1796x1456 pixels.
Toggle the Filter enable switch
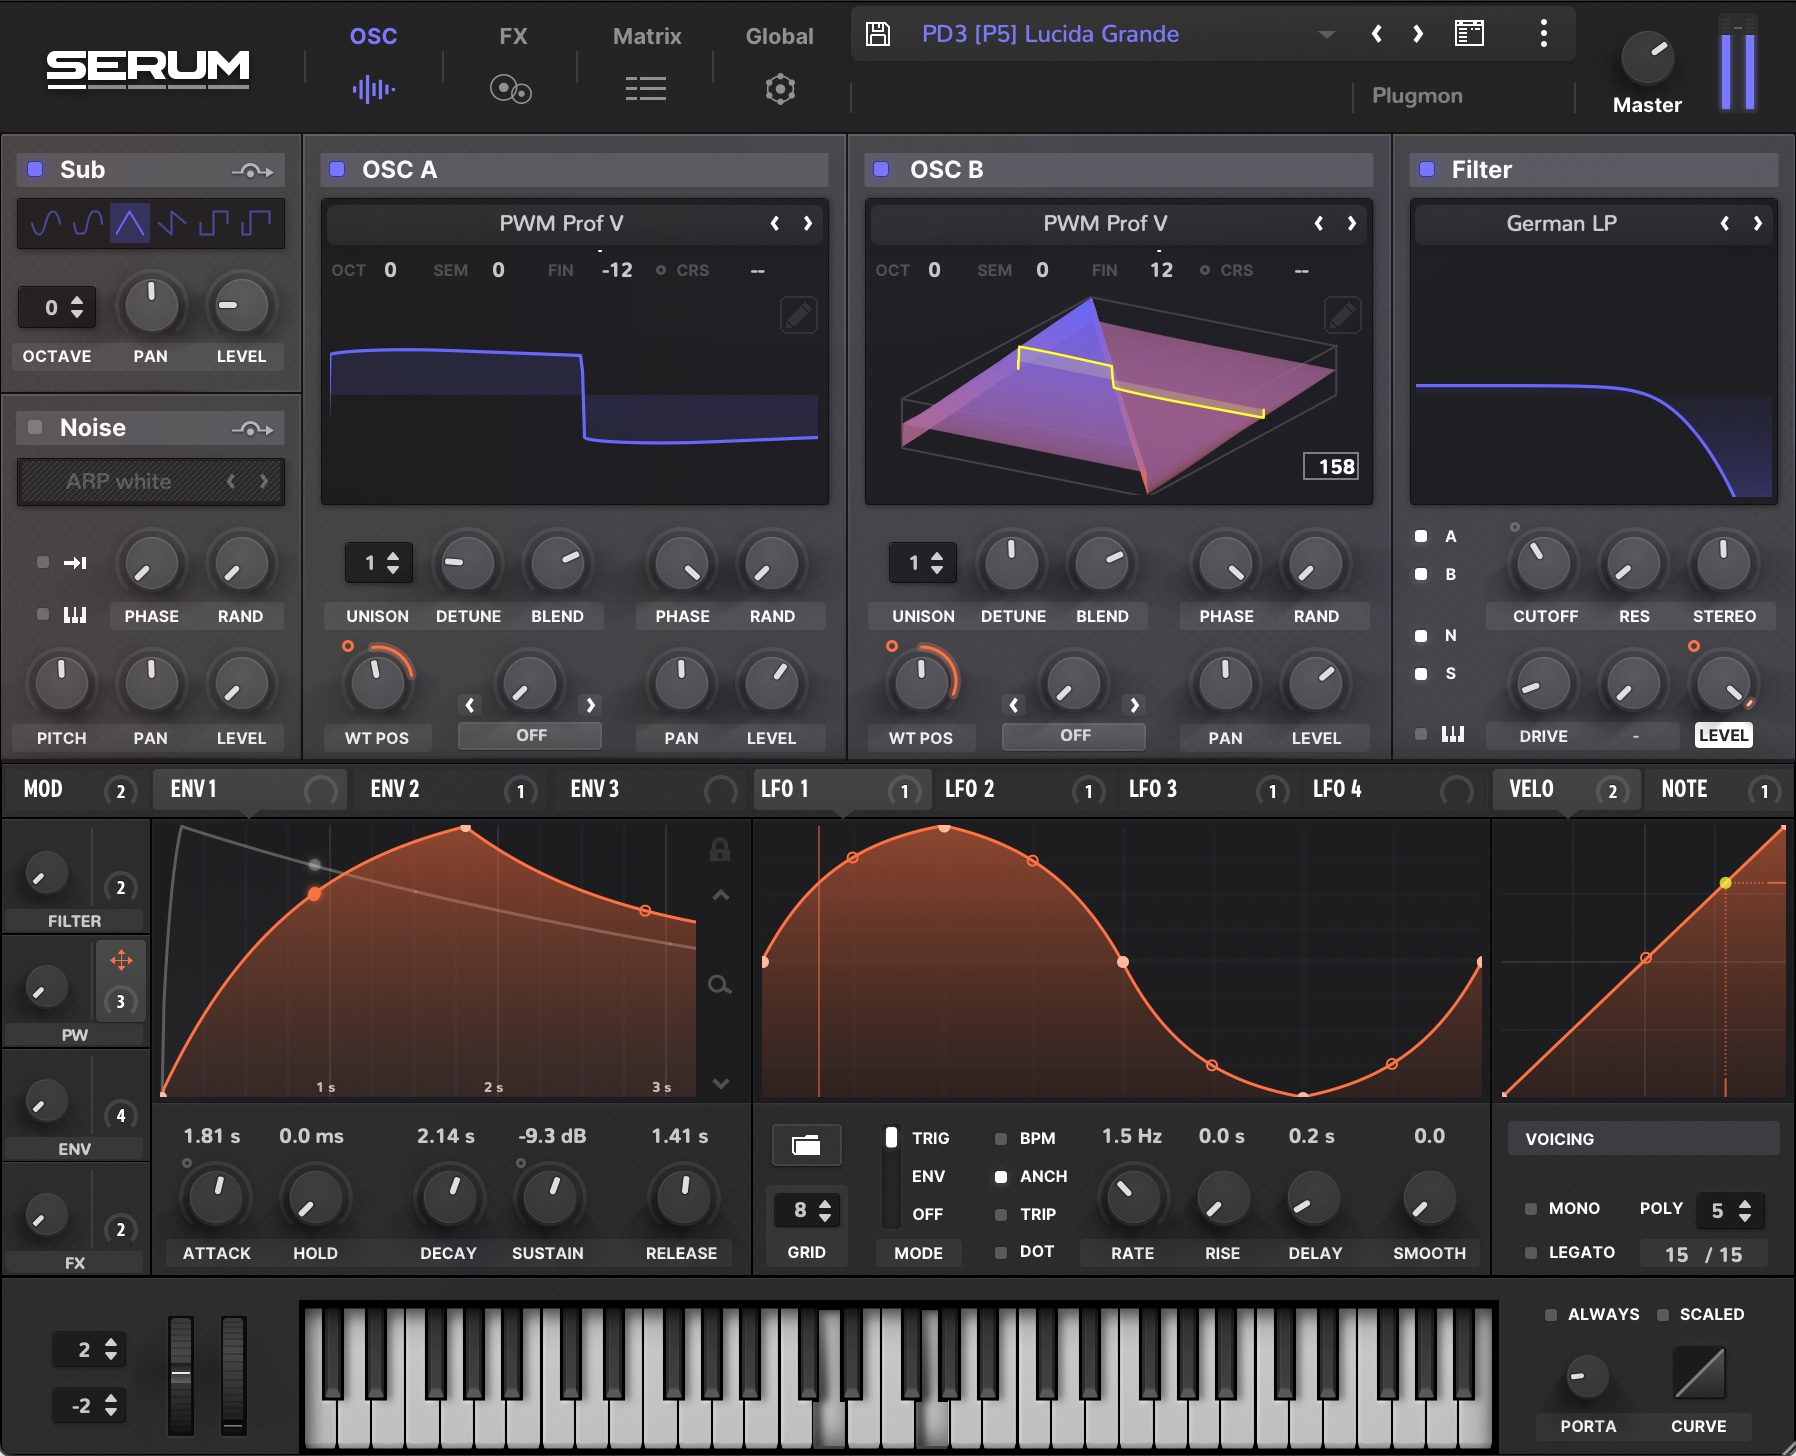coord(1427,169)
